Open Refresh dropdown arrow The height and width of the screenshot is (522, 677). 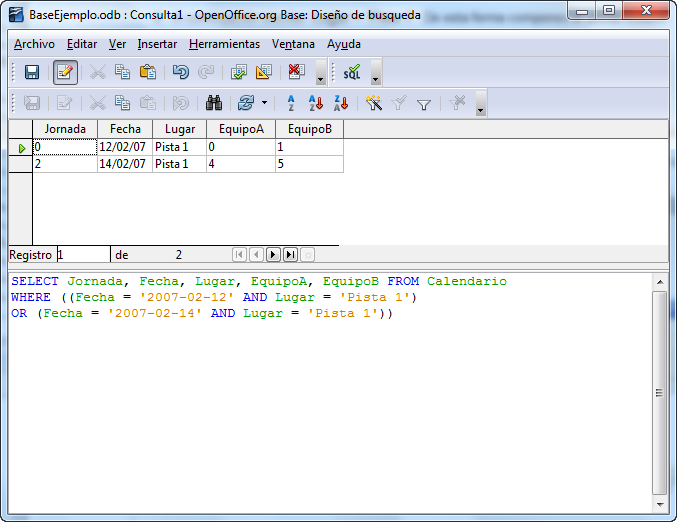[264, 103]
